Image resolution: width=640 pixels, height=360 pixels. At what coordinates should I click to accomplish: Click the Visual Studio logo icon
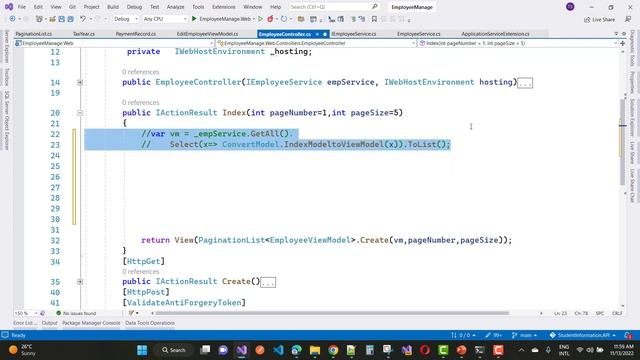[9, 7]
